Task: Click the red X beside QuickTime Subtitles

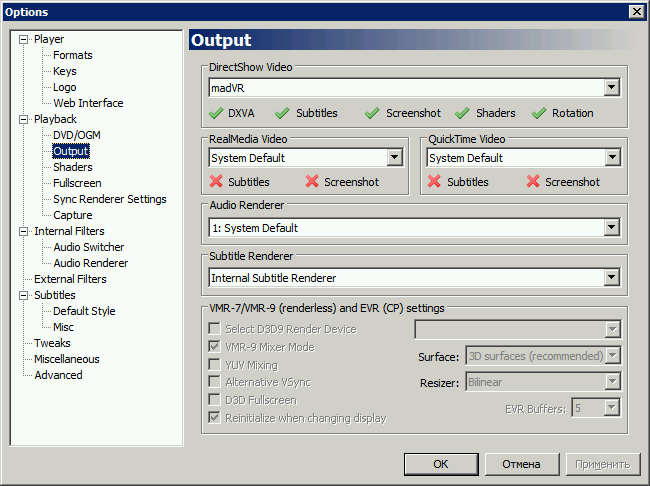Action: 434,181
